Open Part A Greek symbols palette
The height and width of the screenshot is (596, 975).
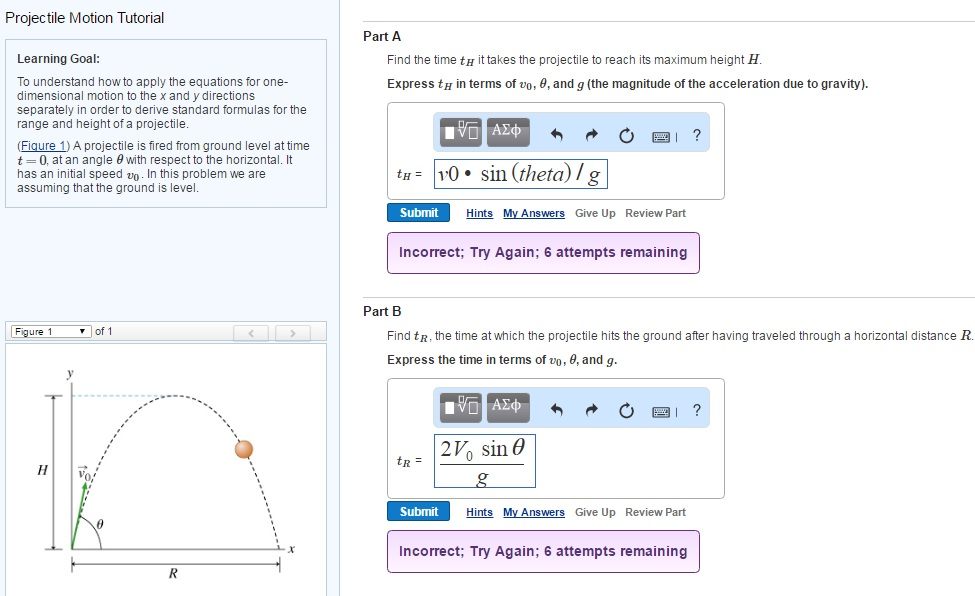tap(508, 133)
